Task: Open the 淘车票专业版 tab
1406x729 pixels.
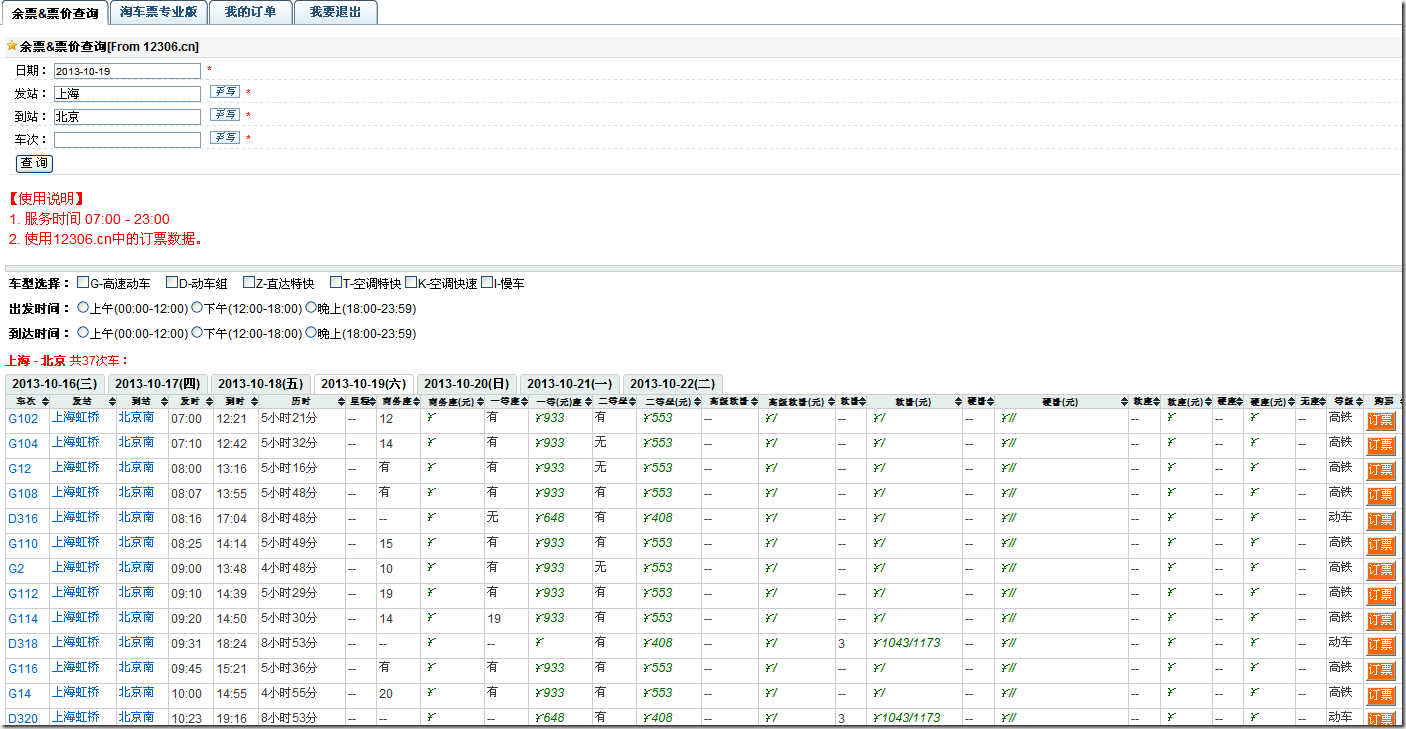Action: click(x=158, y=12)
